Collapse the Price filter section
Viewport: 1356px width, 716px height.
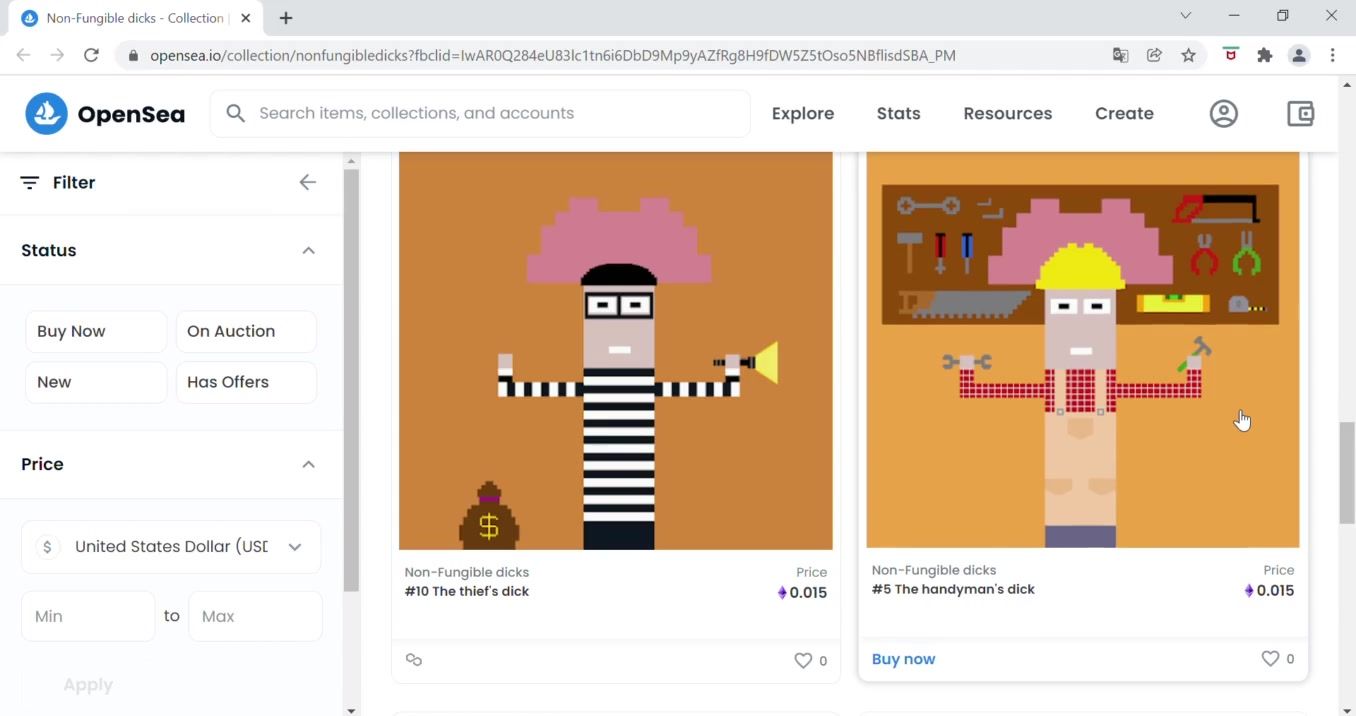point(308,464)
